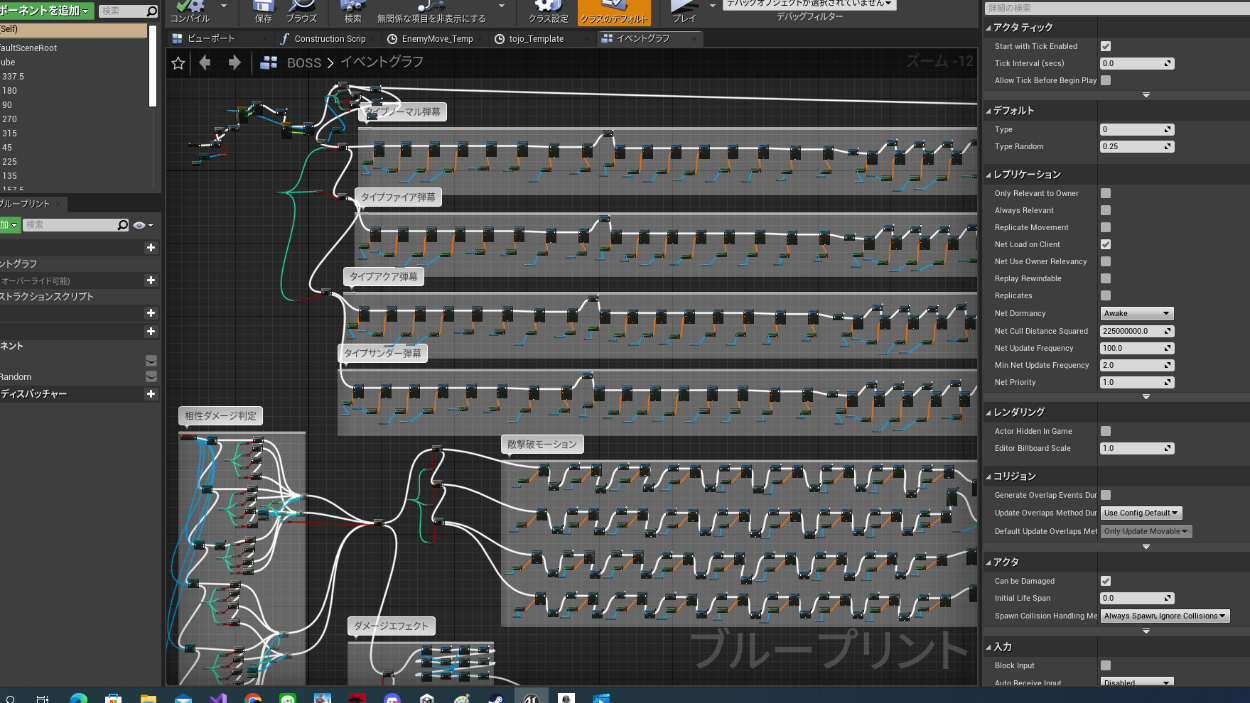Click the Save (保存) toolbar icon
The image size is (1250, 703).
(x=263, y=8)
